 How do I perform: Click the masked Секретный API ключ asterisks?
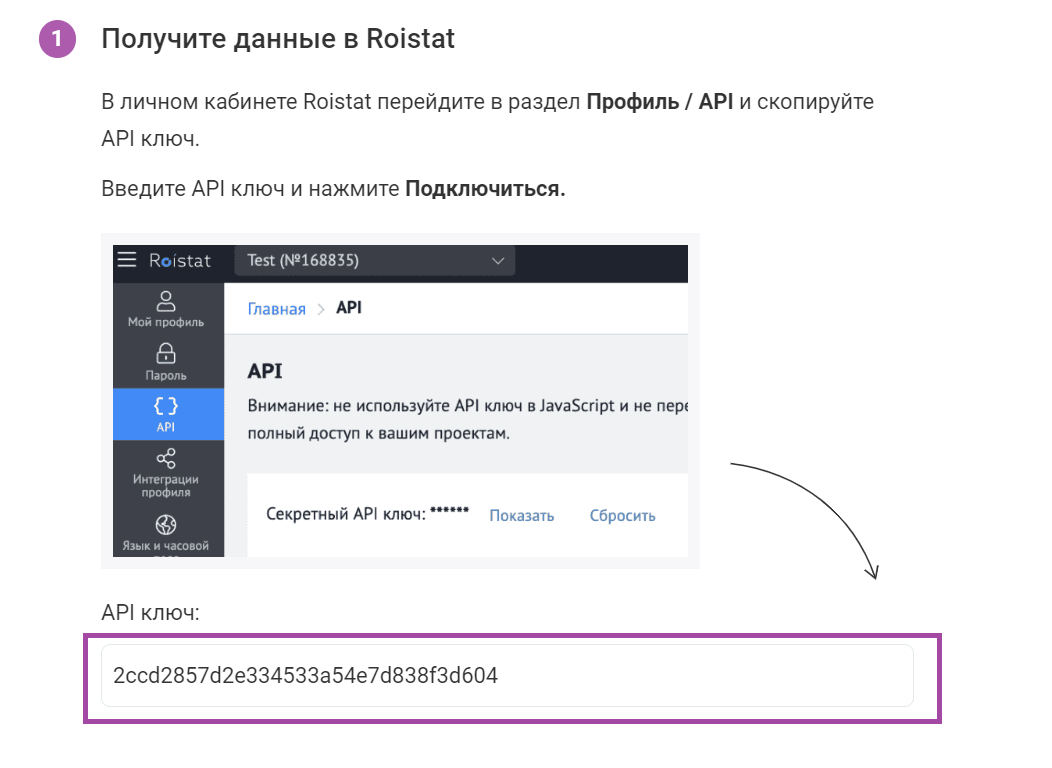pos(449,513)
